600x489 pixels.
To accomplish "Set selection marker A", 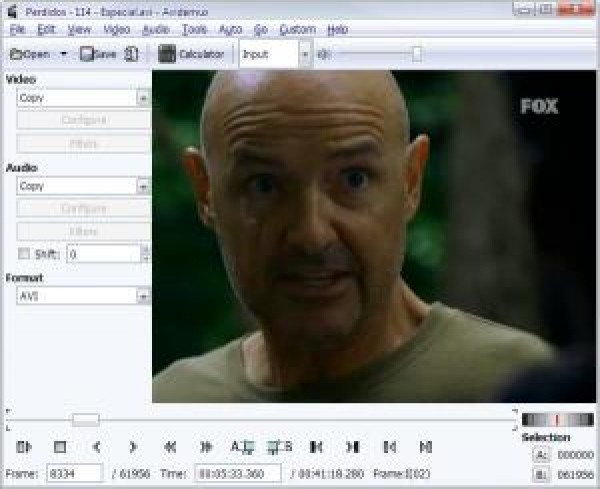I will (243, 447).
